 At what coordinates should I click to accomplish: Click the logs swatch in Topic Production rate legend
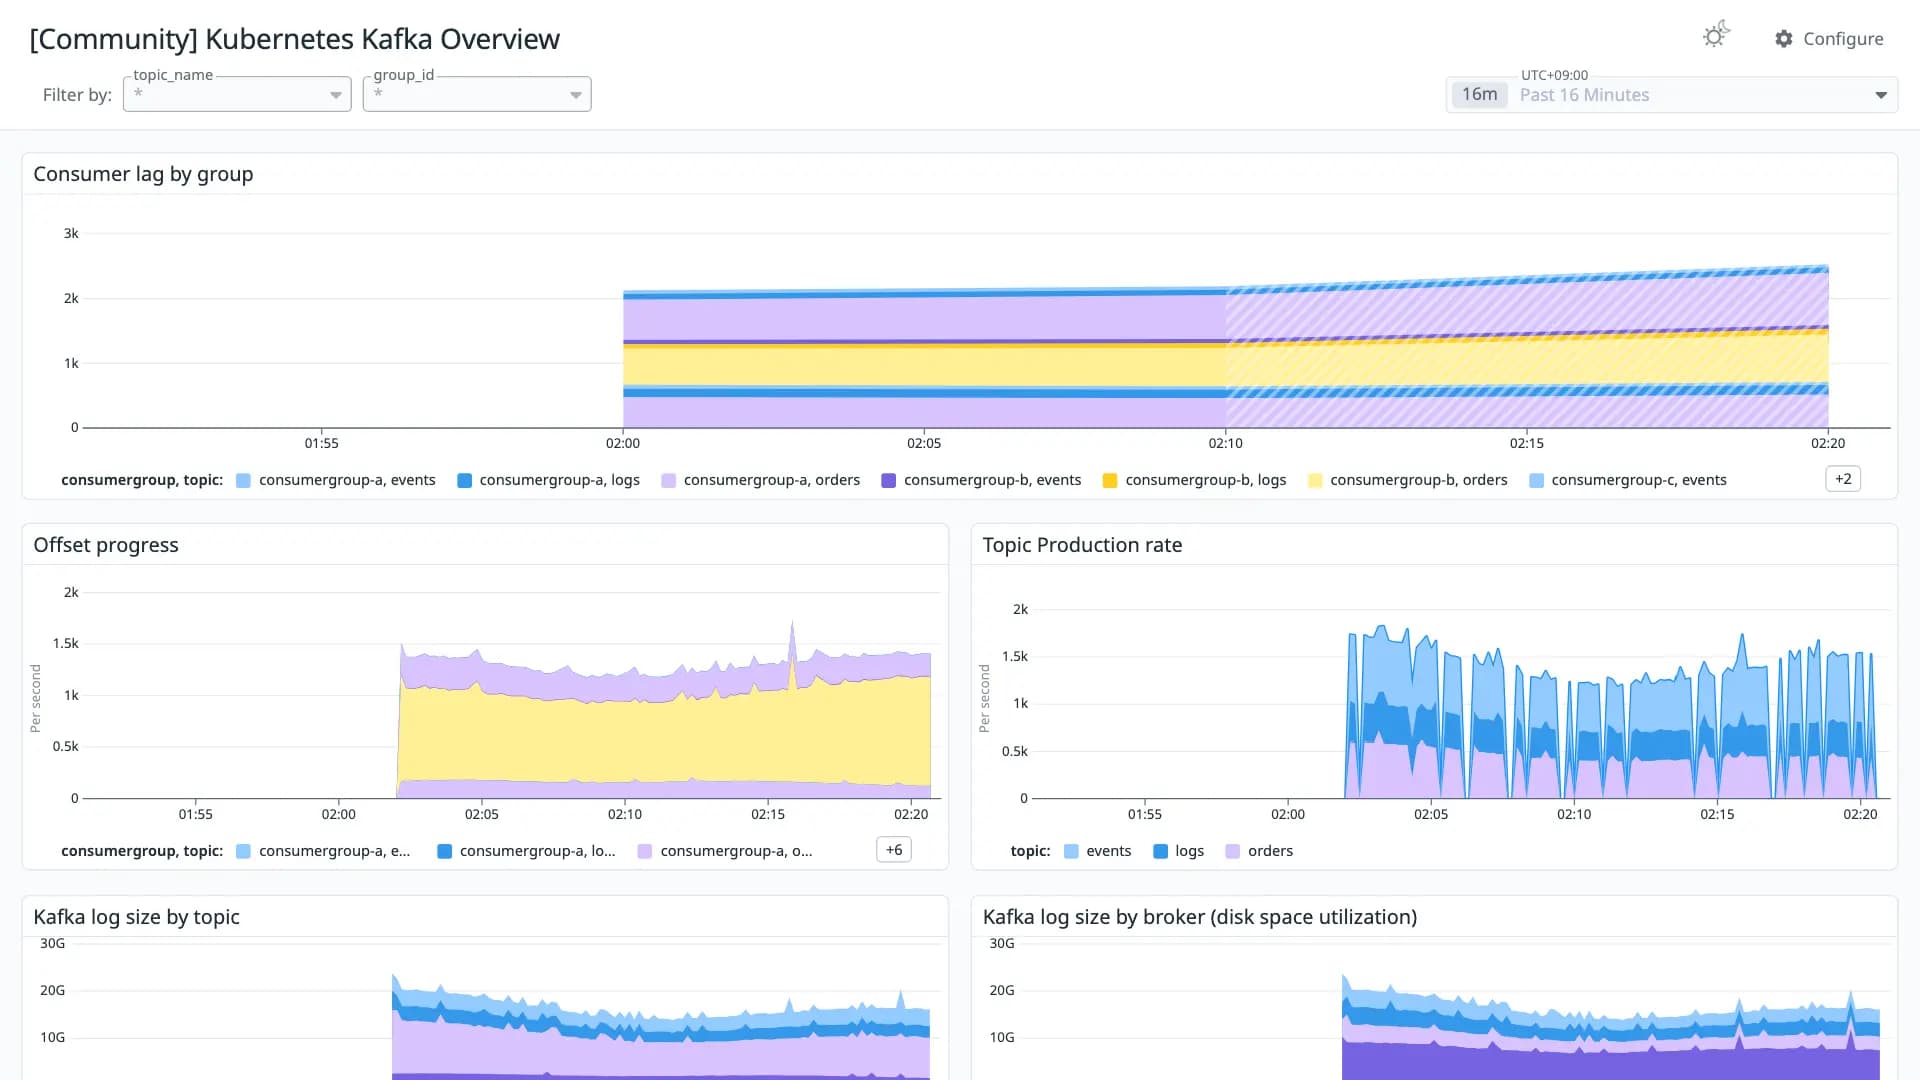coord(1160,852)
